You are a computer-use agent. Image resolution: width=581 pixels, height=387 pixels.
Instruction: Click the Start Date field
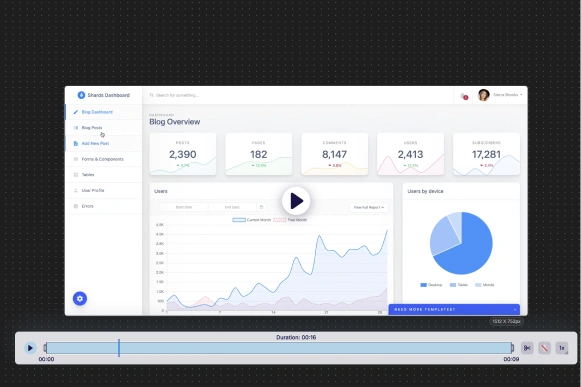pos(184,207)
